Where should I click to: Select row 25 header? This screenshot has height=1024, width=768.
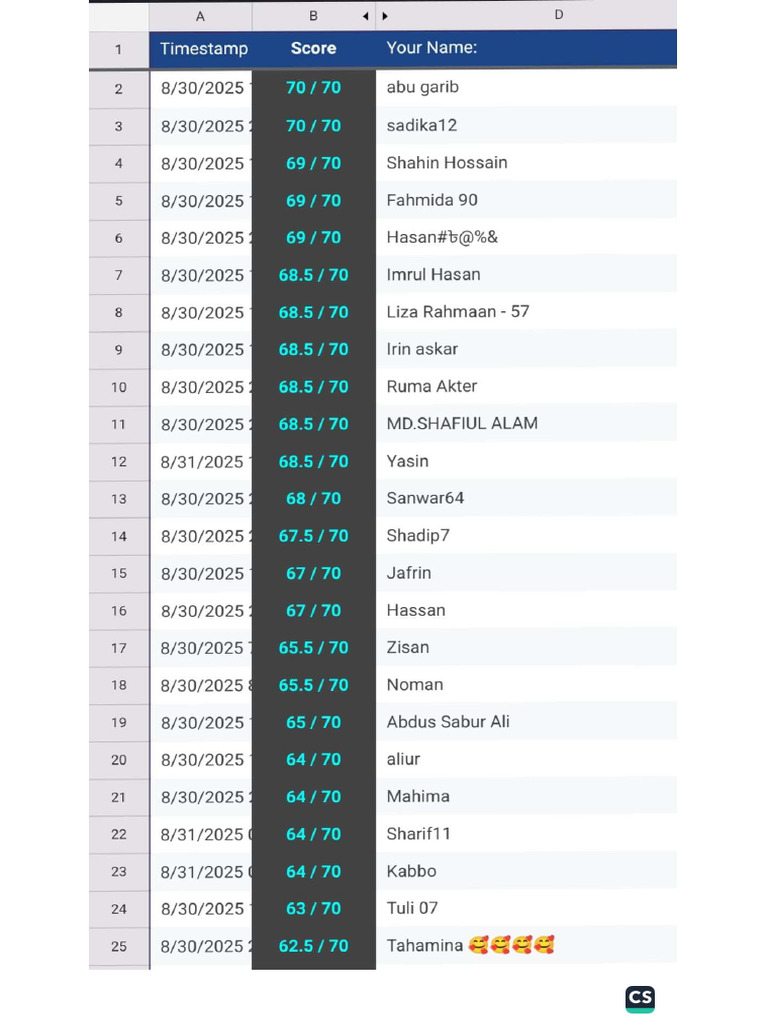click(x=119, y=946)
